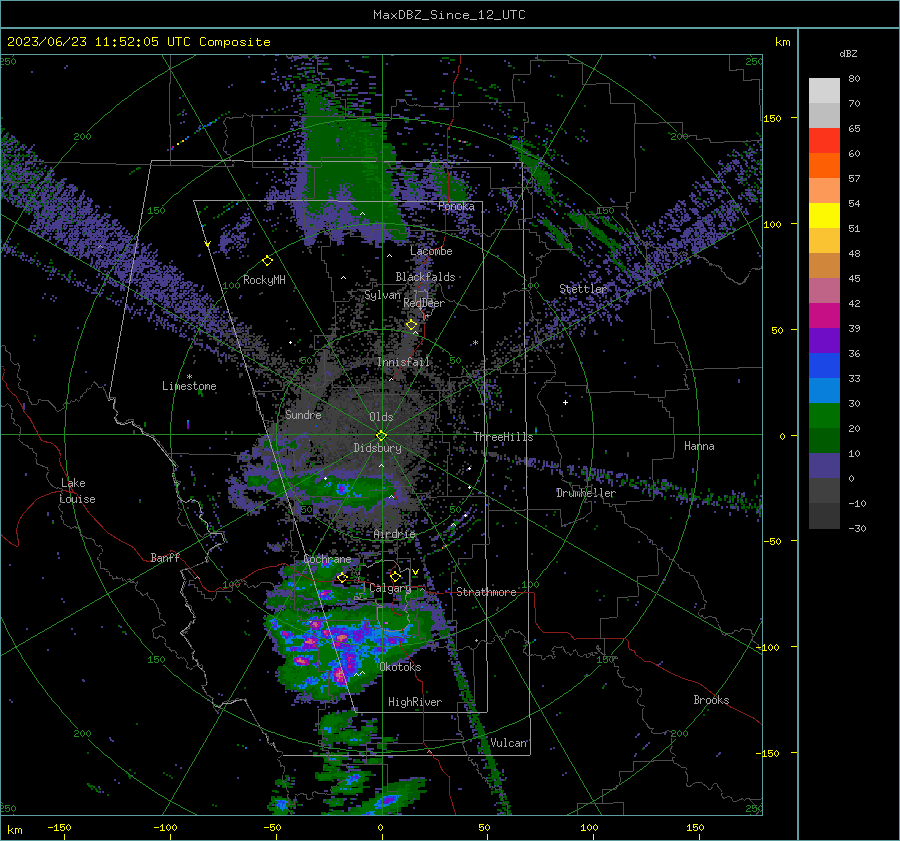Click the Drumheller city label

pyautogui.click(x=586, y=493)
